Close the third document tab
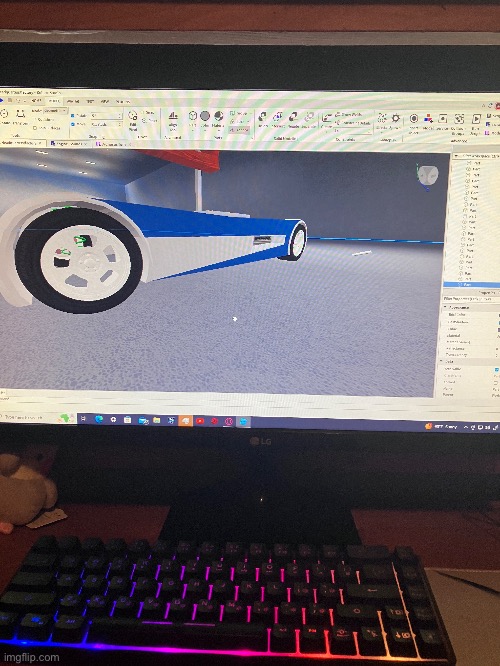 (x=132, y=144)
